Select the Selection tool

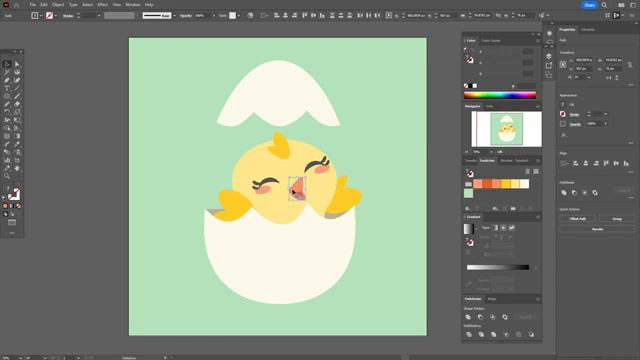7,64
